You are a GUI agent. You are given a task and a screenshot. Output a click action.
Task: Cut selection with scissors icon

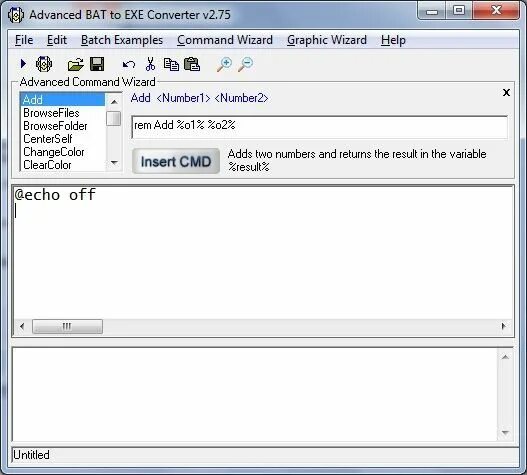click(150, 64)
